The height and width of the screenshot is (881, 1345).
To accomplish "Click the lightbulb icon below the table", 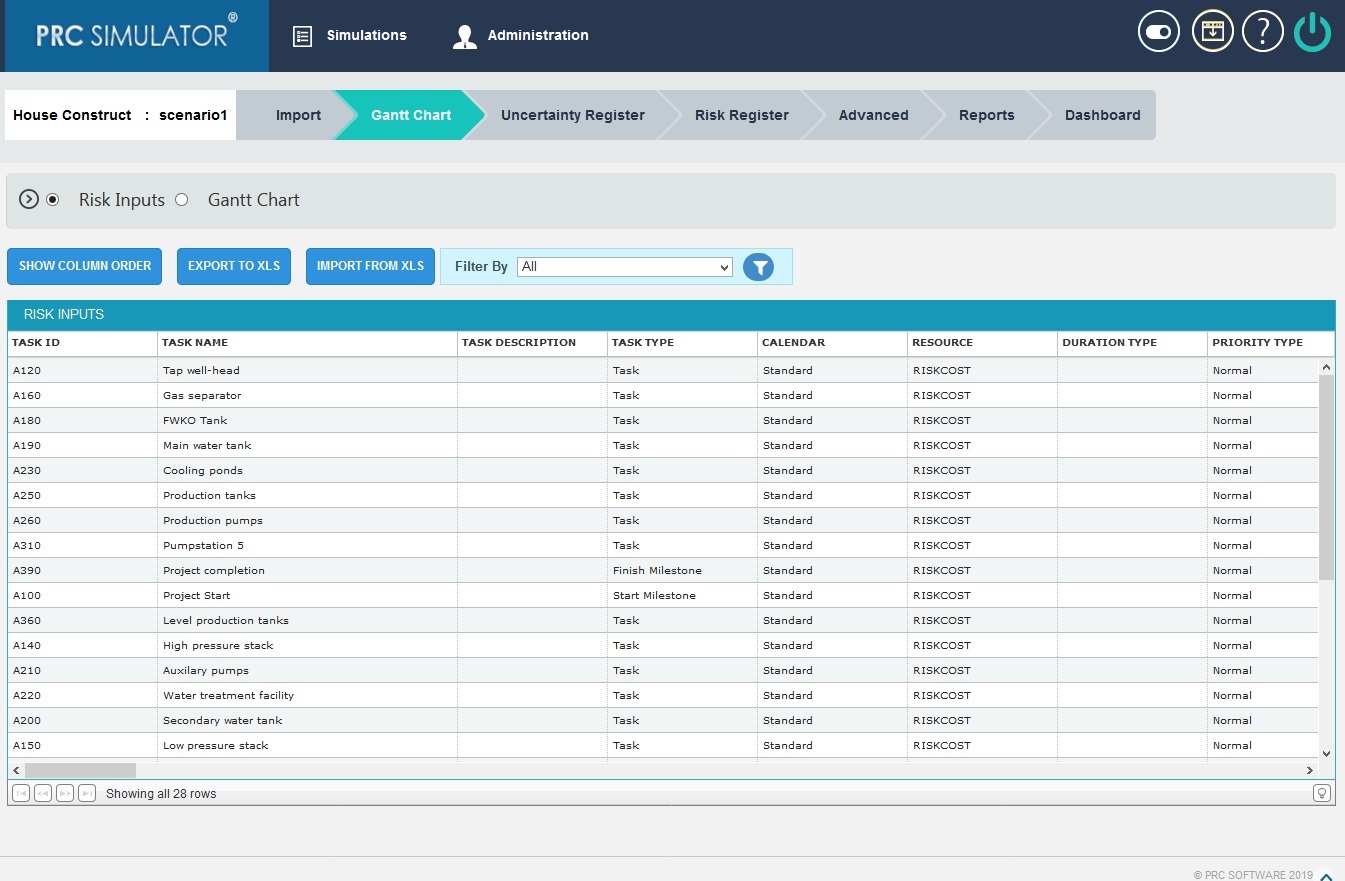I will point(1322,792).
